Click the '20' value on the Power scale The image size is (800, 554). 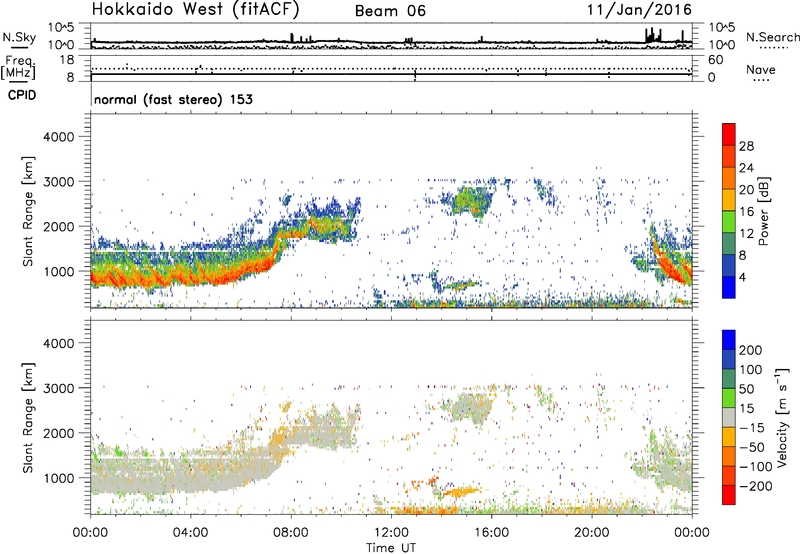(746, 190)
